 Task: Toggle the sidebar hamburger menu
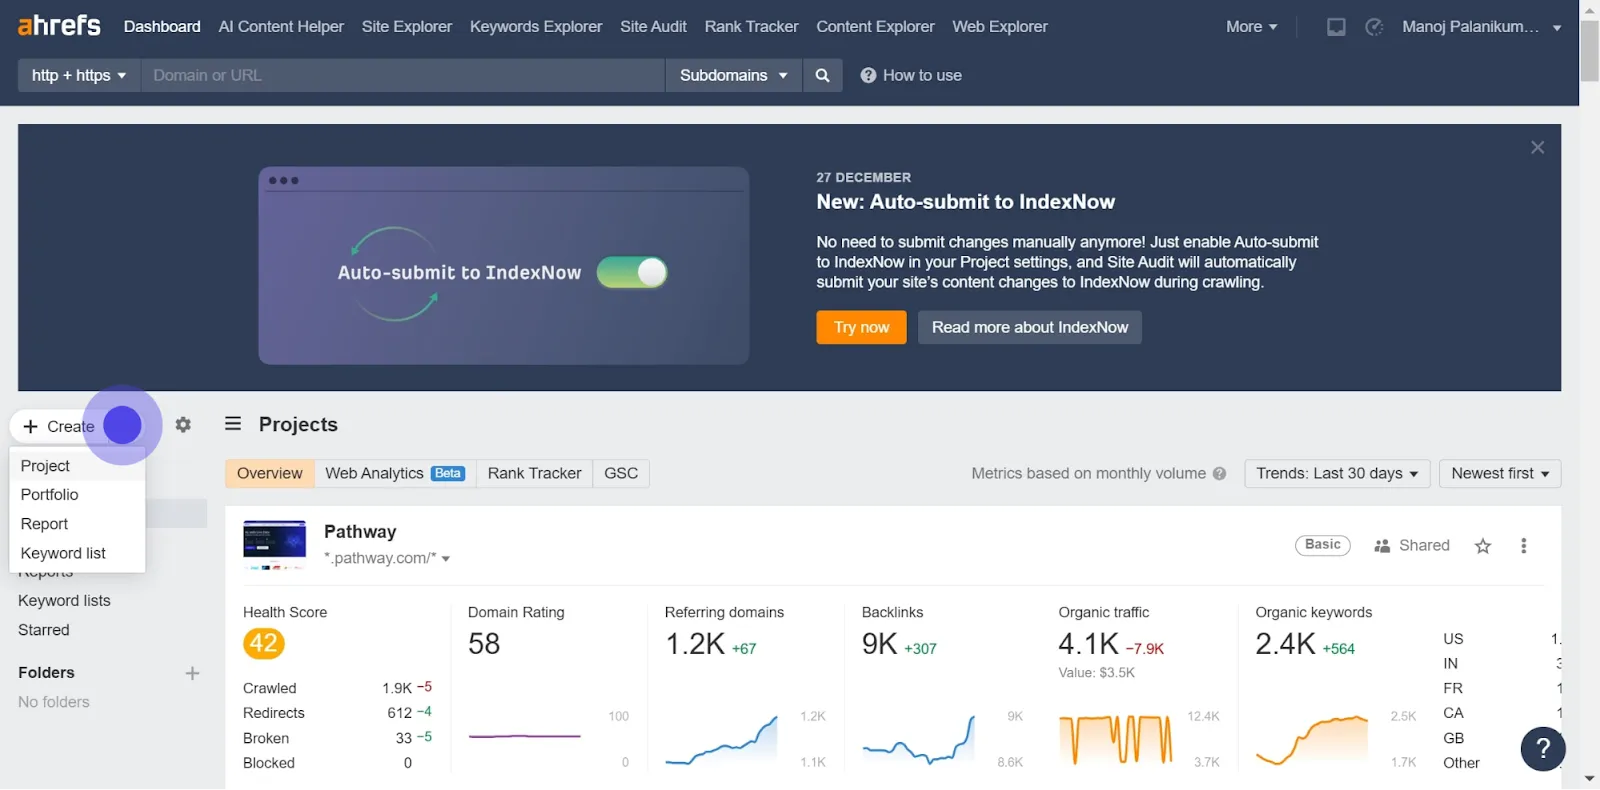click(233, 424)
